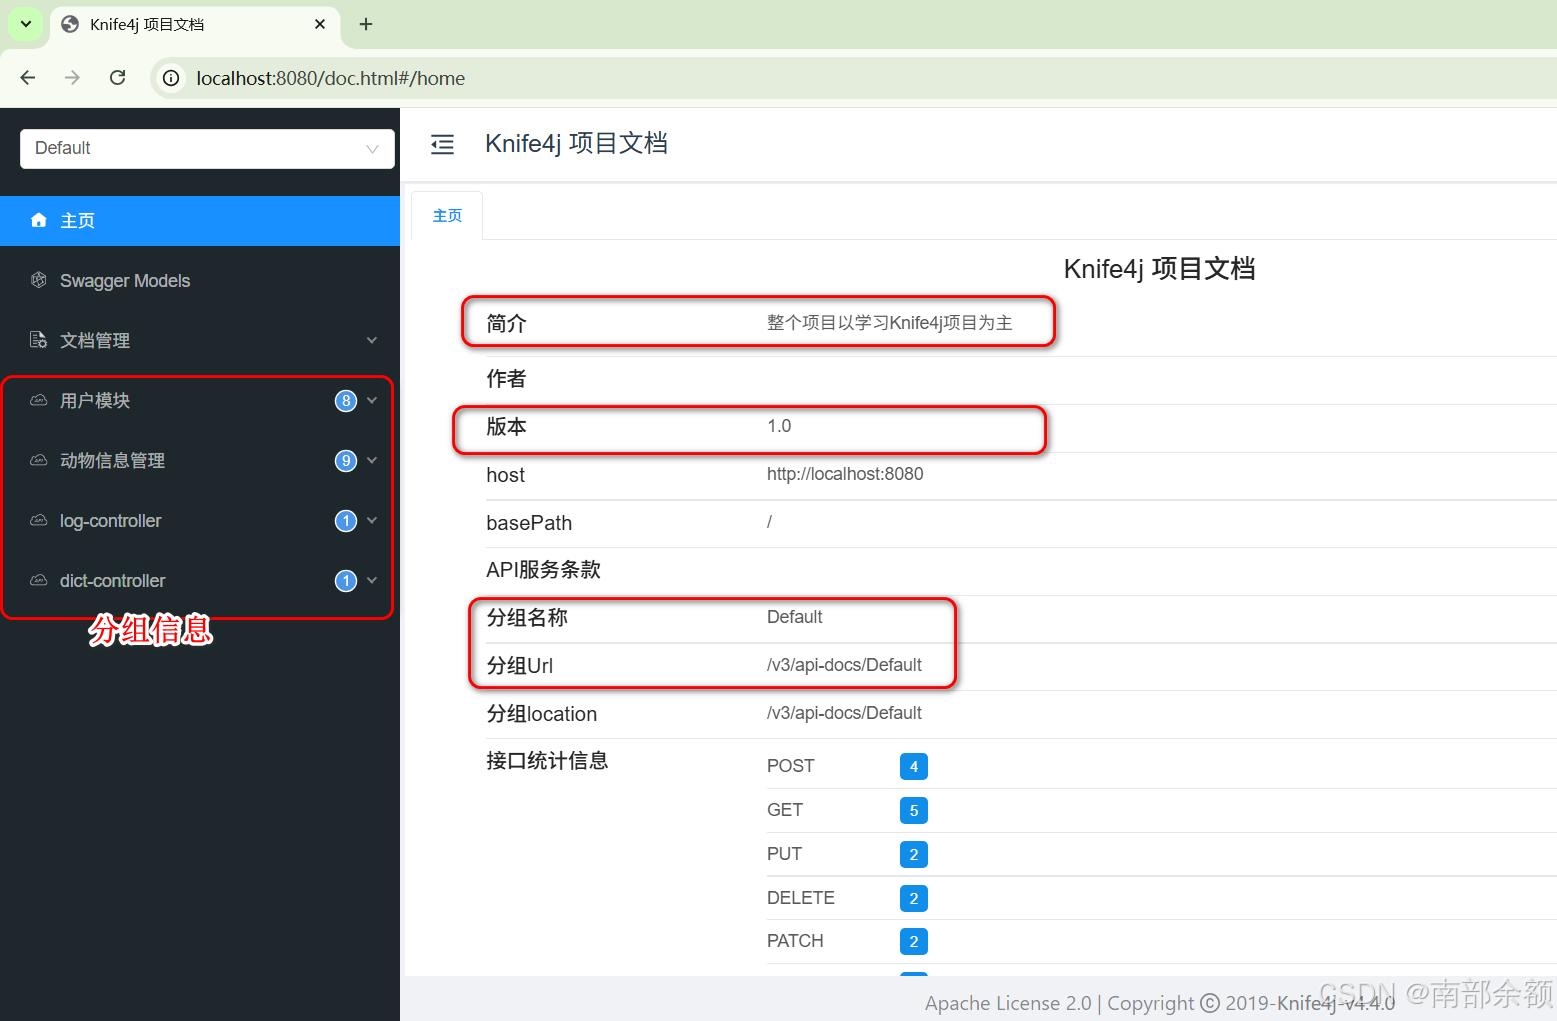Viewport: 1557px width, 1021px height.
Task: Click the GET count badge 5
Action: tap(914, 811)
